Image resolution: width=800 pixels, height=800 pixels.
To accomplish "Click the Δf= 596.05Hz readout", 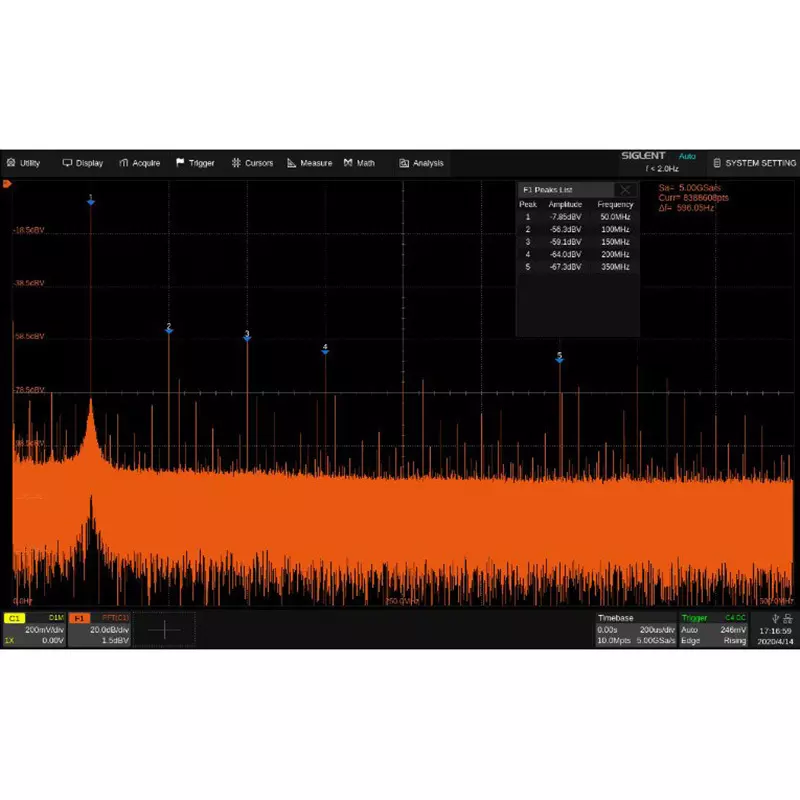I will 686,208.
